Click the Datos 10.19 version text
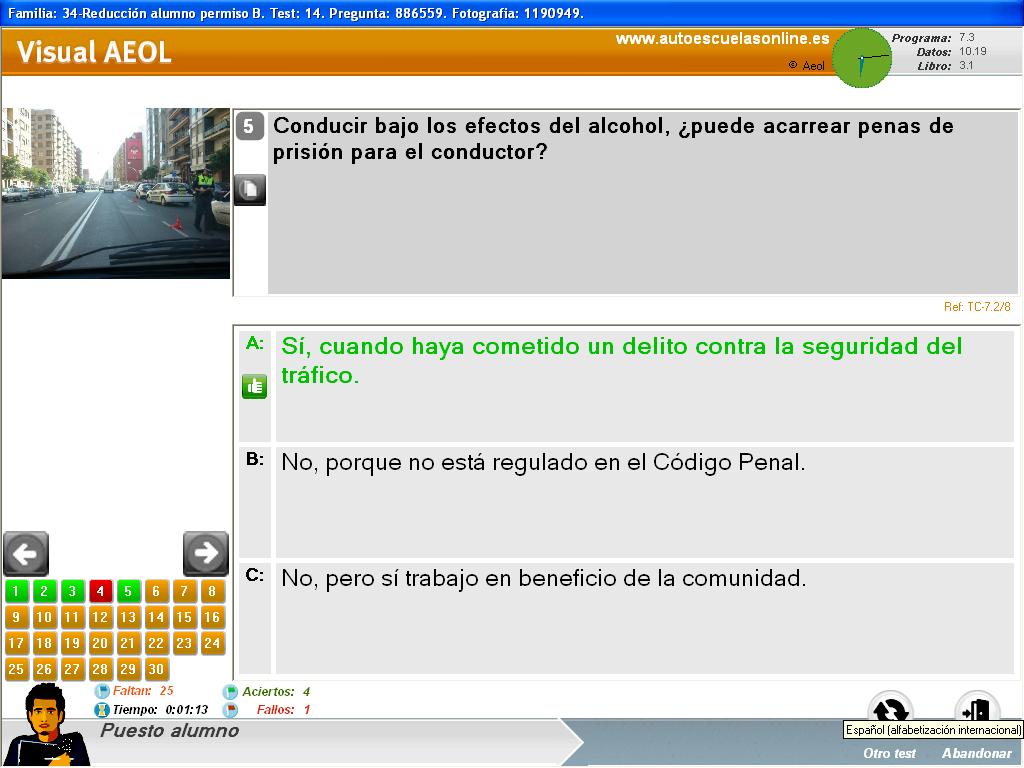 pos(951,52)
